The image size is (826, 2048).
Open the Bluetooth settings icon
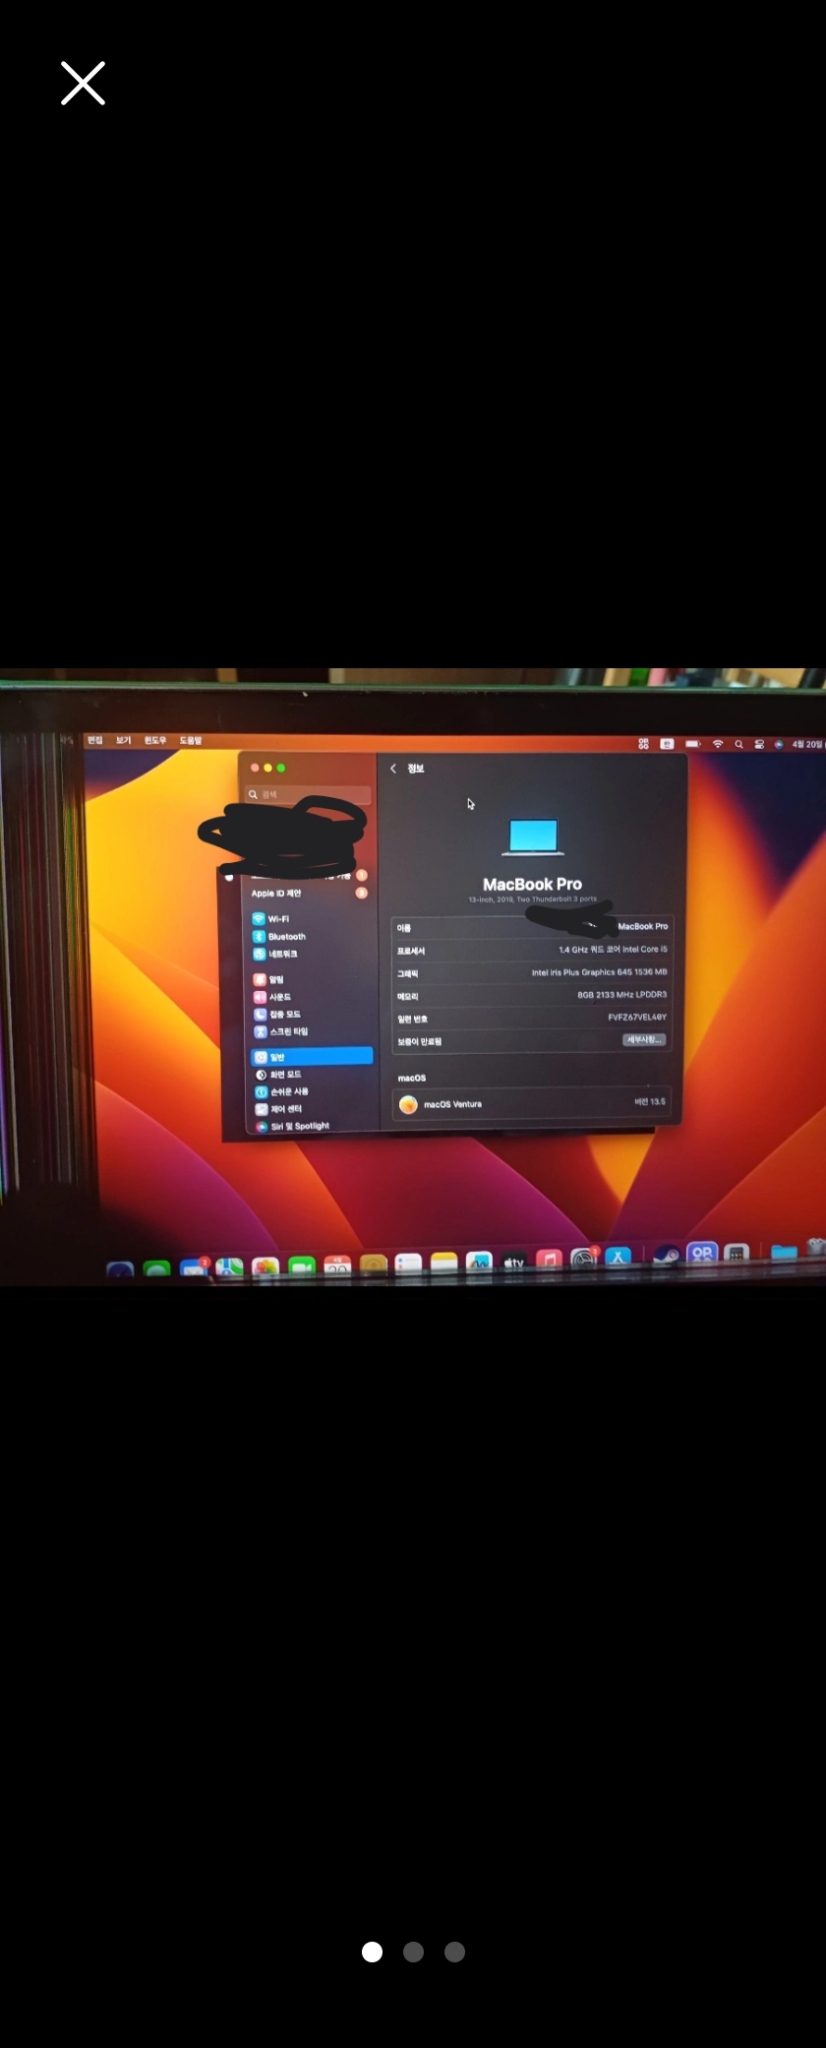(x=258, y=936)
